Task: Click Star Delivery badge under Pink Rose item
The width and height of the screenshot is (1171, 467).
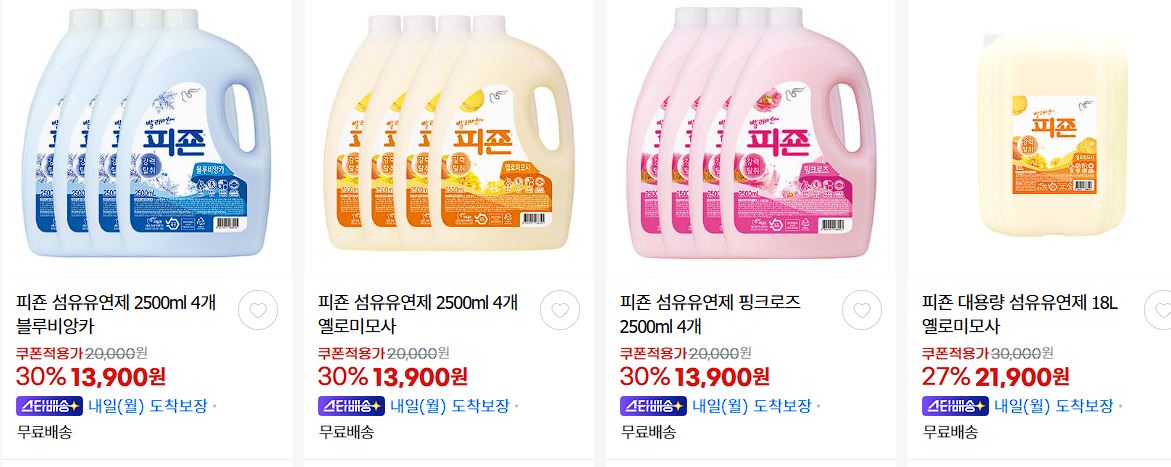Action: click(653, 406)
